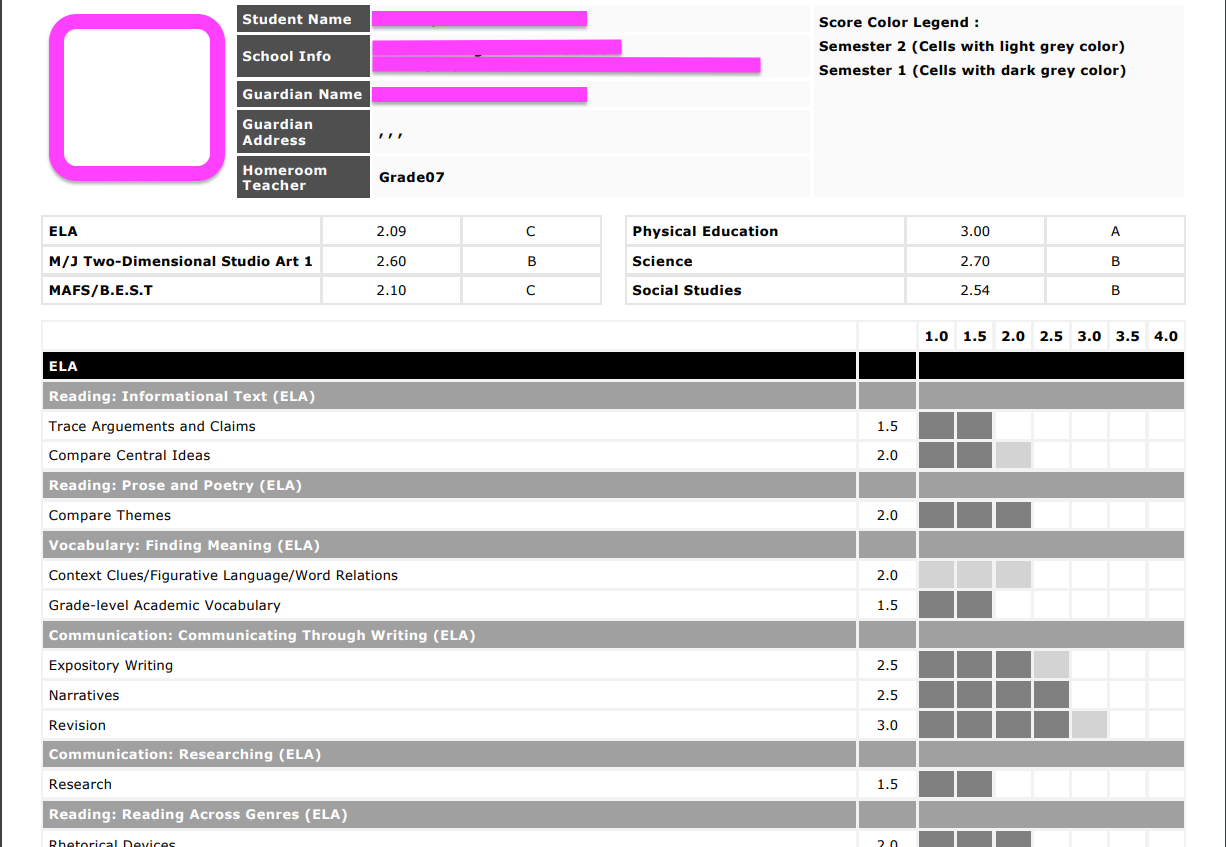The height and width of the screenshot is (847, 1226).
Task: Click the Narratives row
Action: click(x=613, y=695)
